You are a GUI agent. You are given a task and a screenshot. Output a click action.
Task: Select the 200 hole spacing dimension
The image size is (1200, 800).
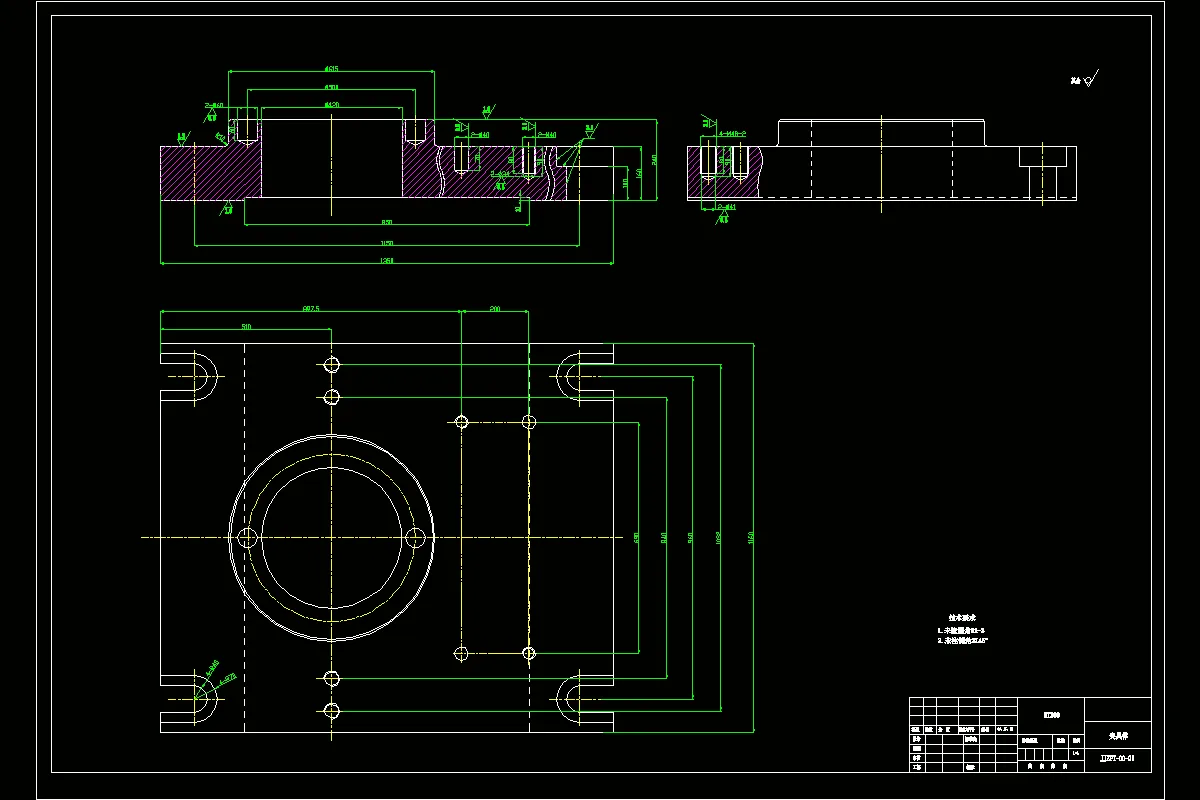(x=494, y=309)
